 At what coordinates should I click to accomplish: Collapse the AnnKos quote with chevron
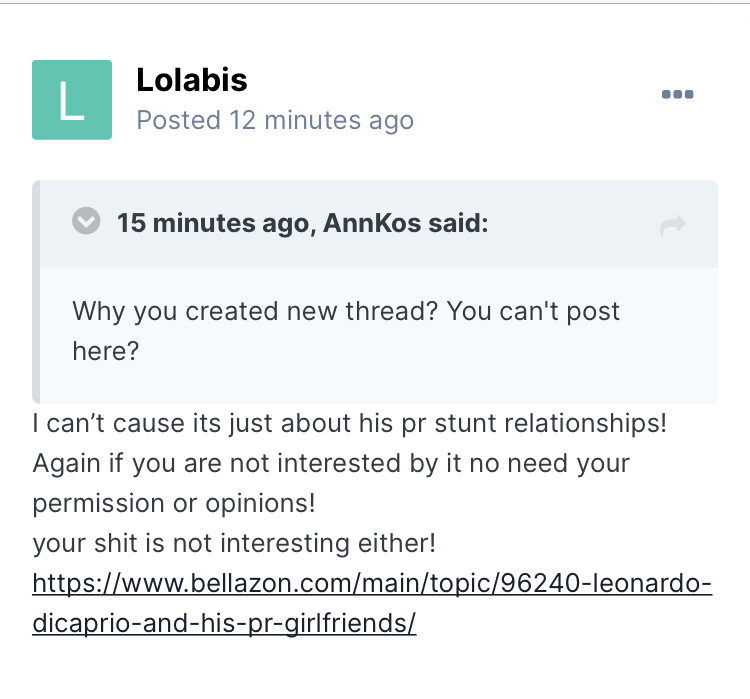click(x=87, y=222)
